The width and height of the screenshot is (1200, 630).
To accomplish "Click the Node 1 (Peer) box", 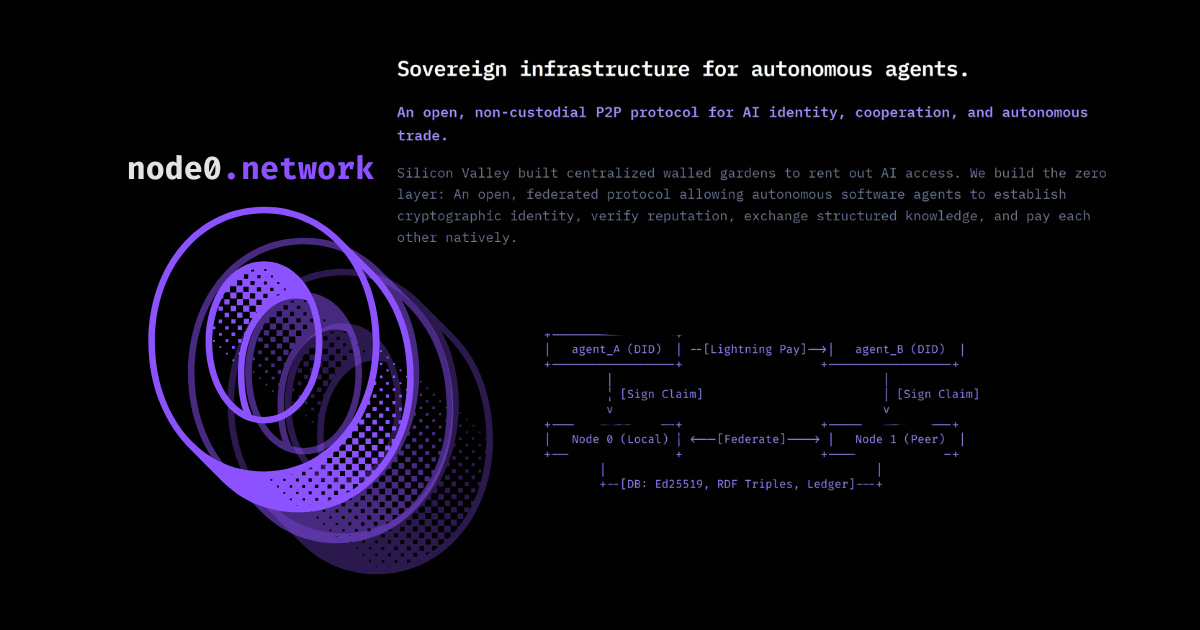I will (x=894, y=439).
